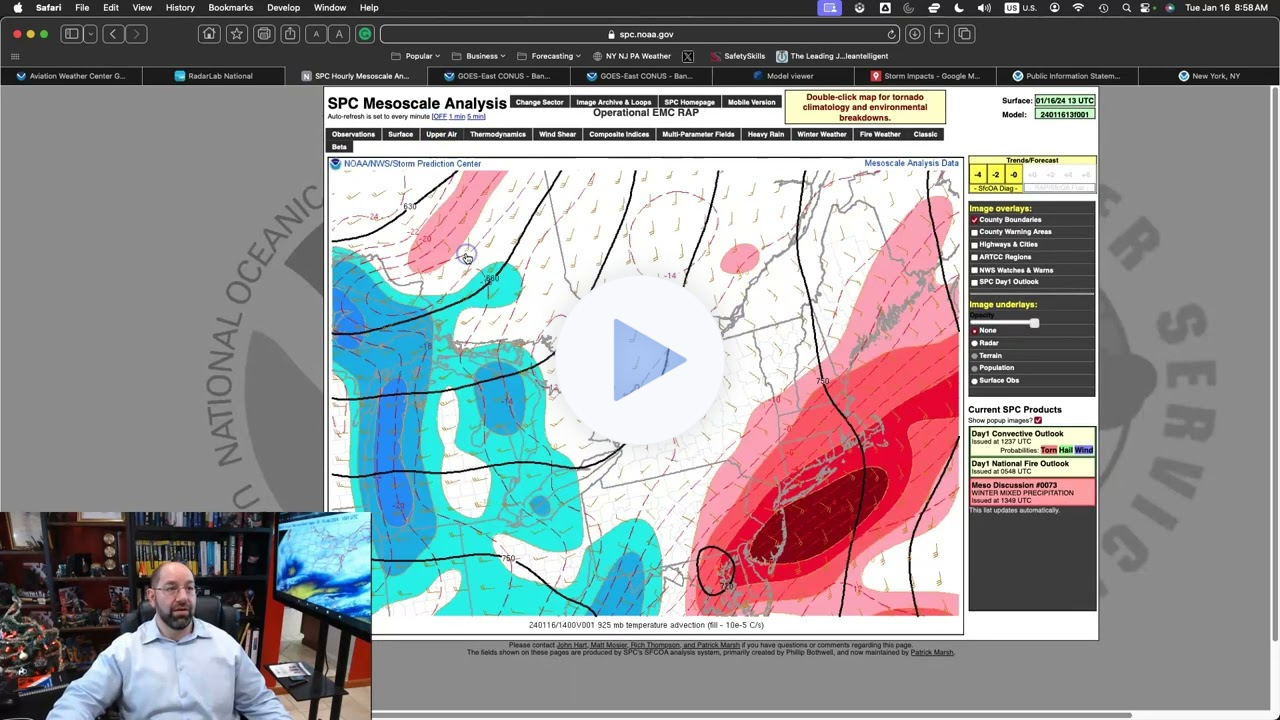Enable the County Warning Areas overlay
This screenshot has height=720, width=1280.
(x=975, y=232)
